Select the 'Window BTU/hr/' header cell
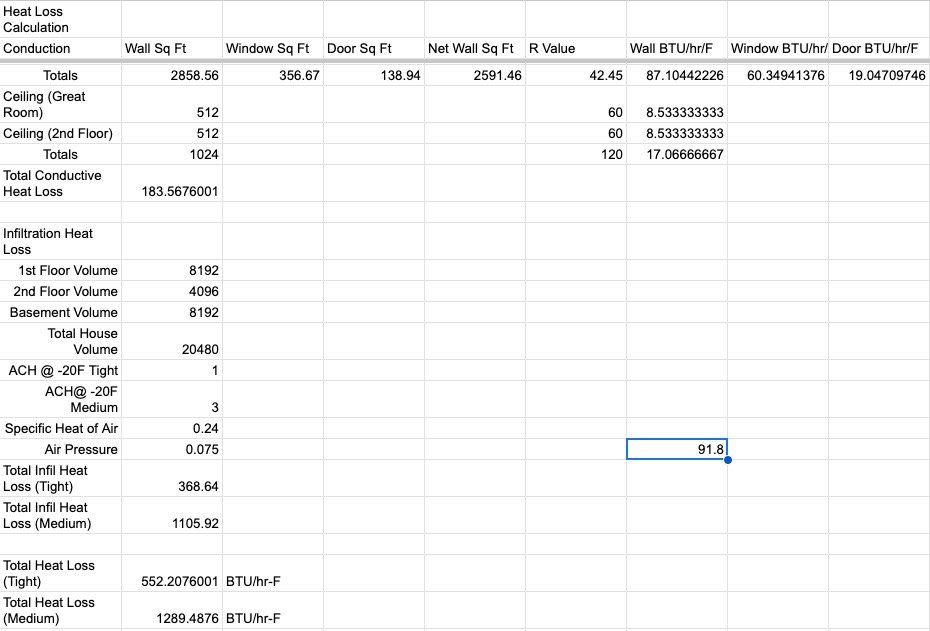The width and height of the screenshot is (930, 631). tap(778, 49)
